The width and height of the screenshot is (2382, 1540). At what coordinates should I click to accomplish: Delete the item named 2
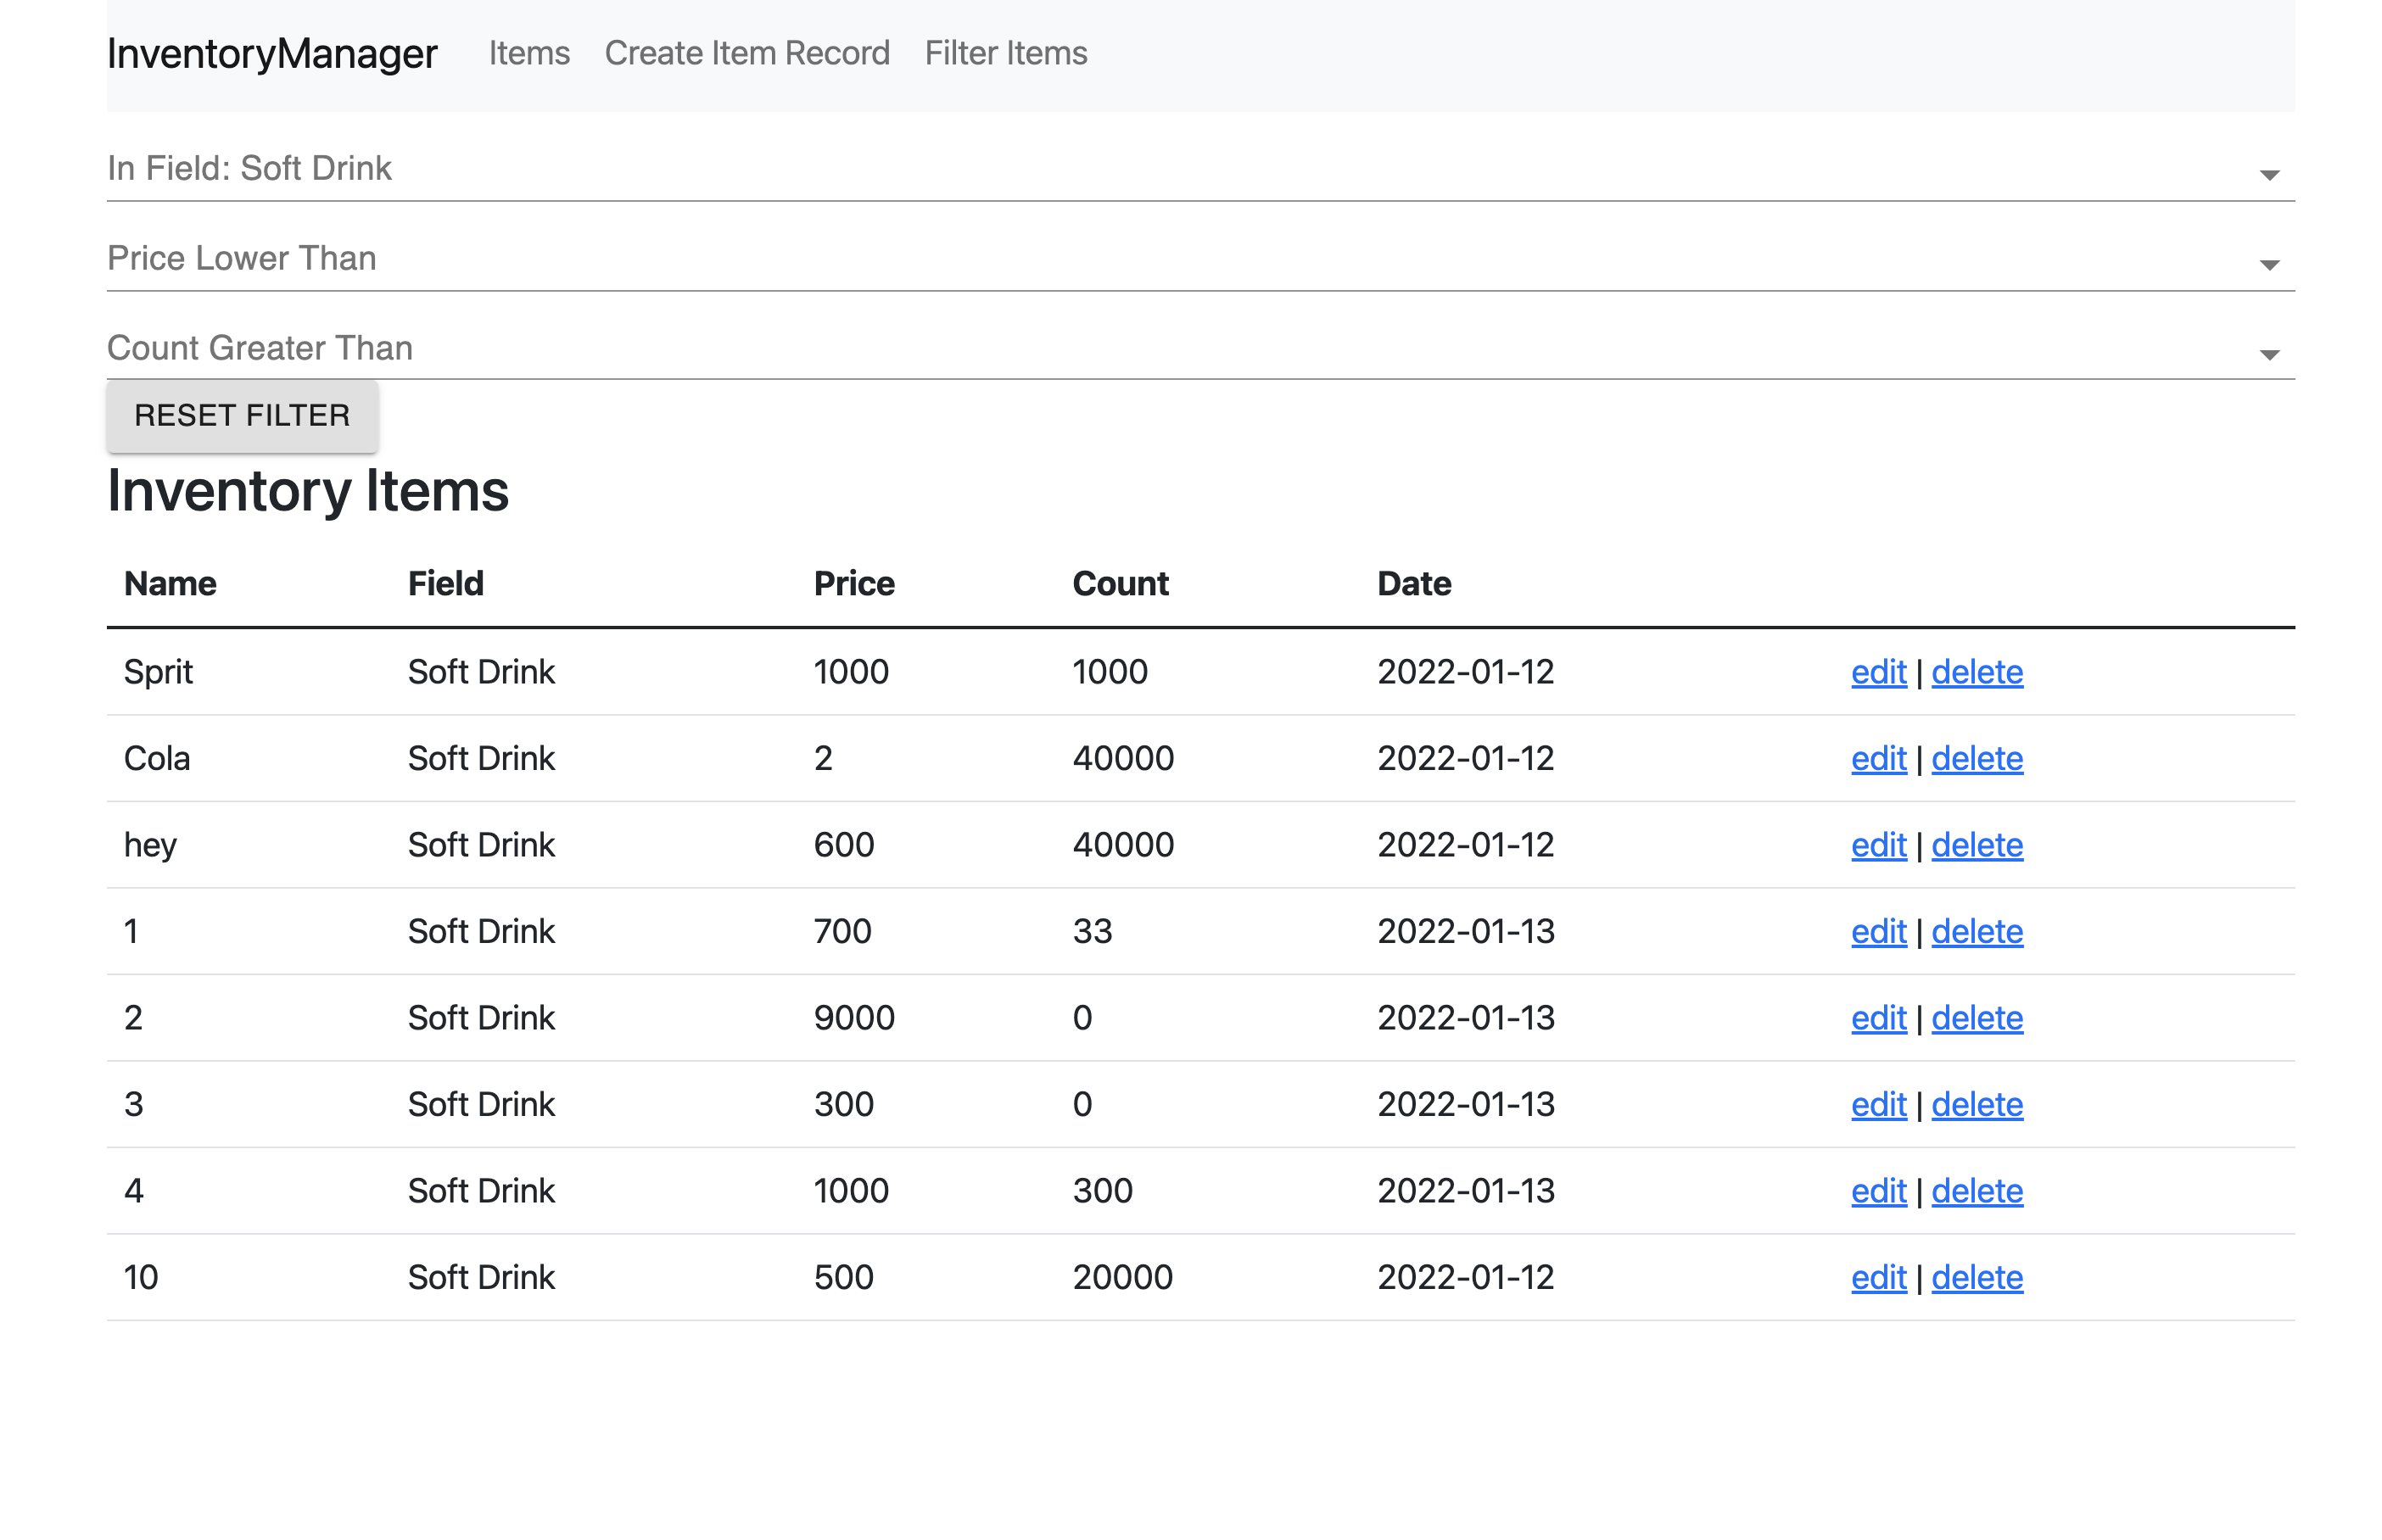(1978, 1018)
